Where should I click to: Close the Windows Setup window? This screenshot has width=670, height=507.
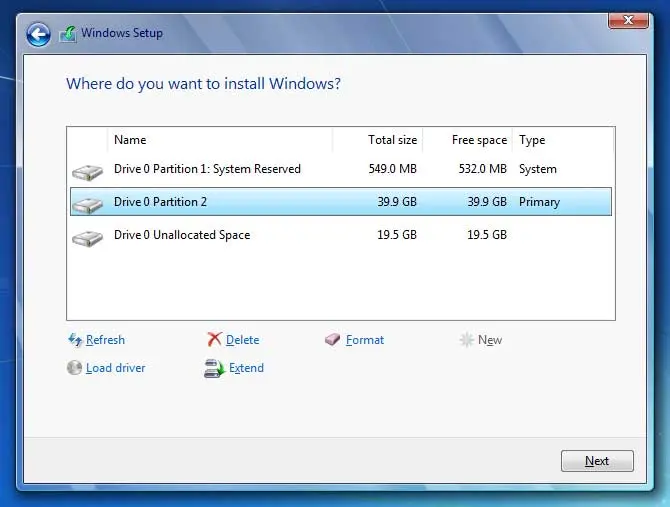click(x=628, y=18)
